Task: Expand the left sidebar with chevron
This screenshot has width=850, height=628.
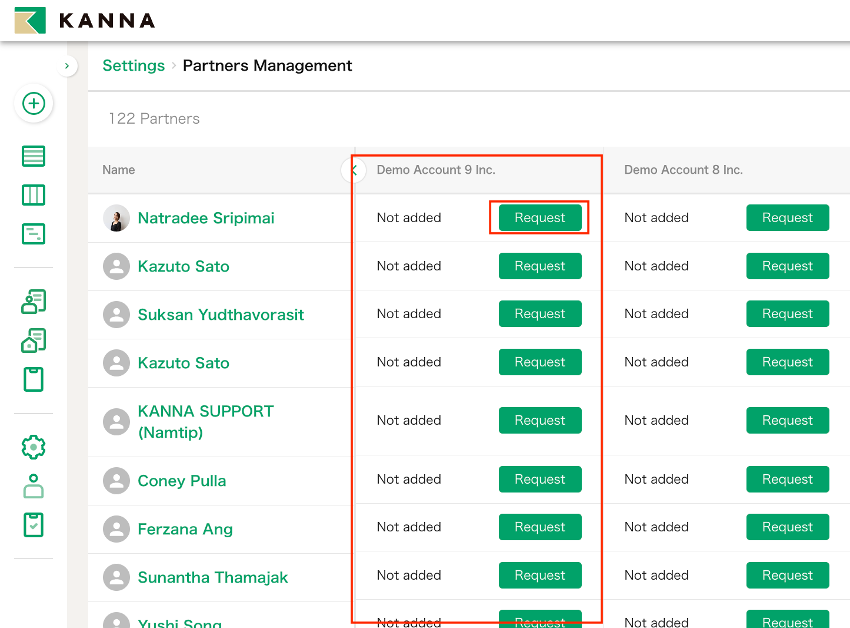Action: click(x=67, y=66)
